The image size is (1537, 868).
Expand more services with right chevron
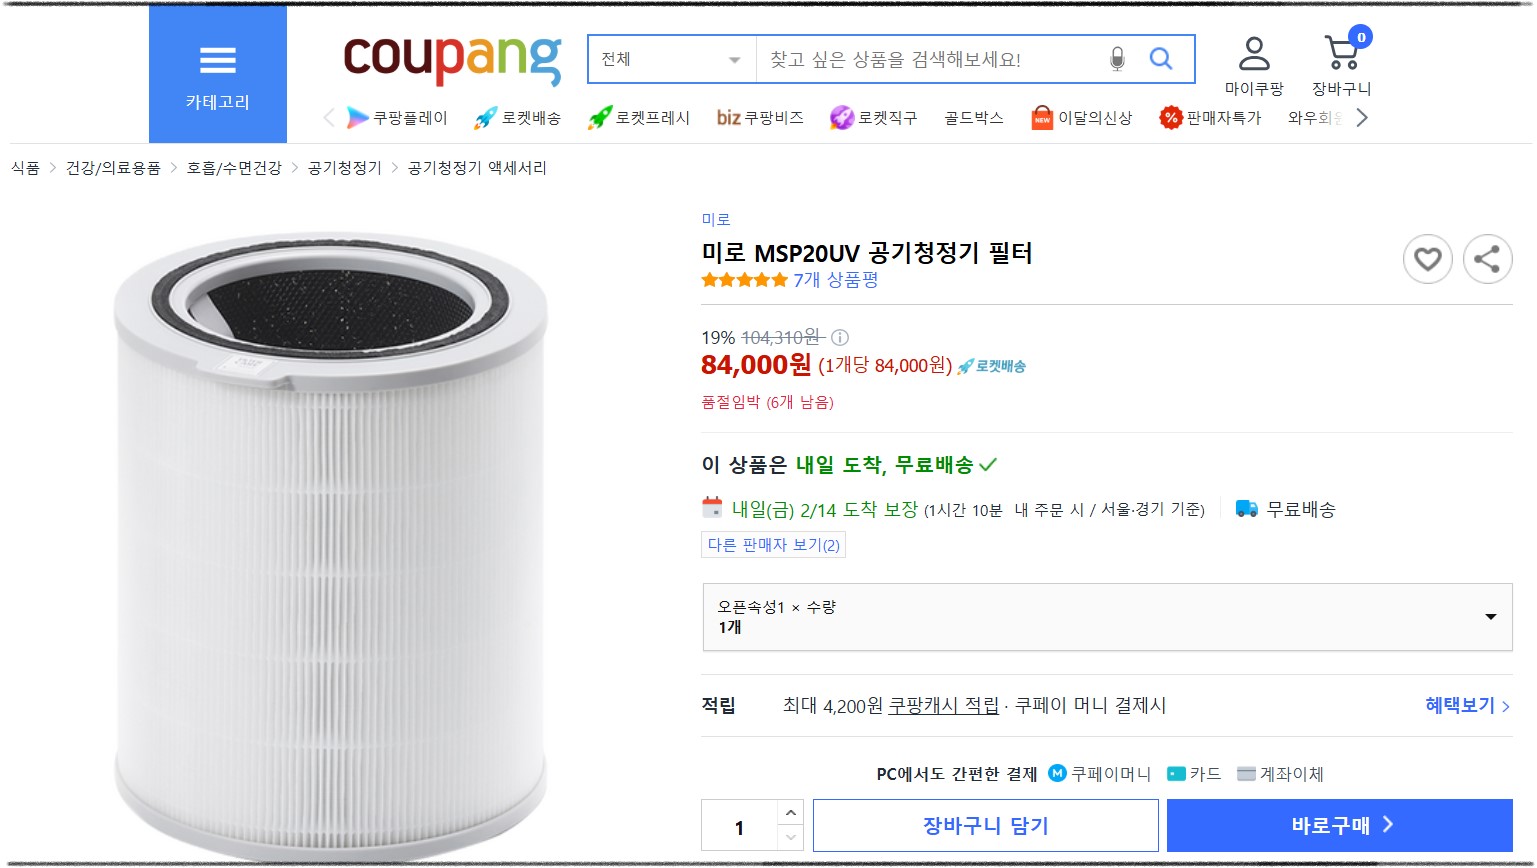1362,117
